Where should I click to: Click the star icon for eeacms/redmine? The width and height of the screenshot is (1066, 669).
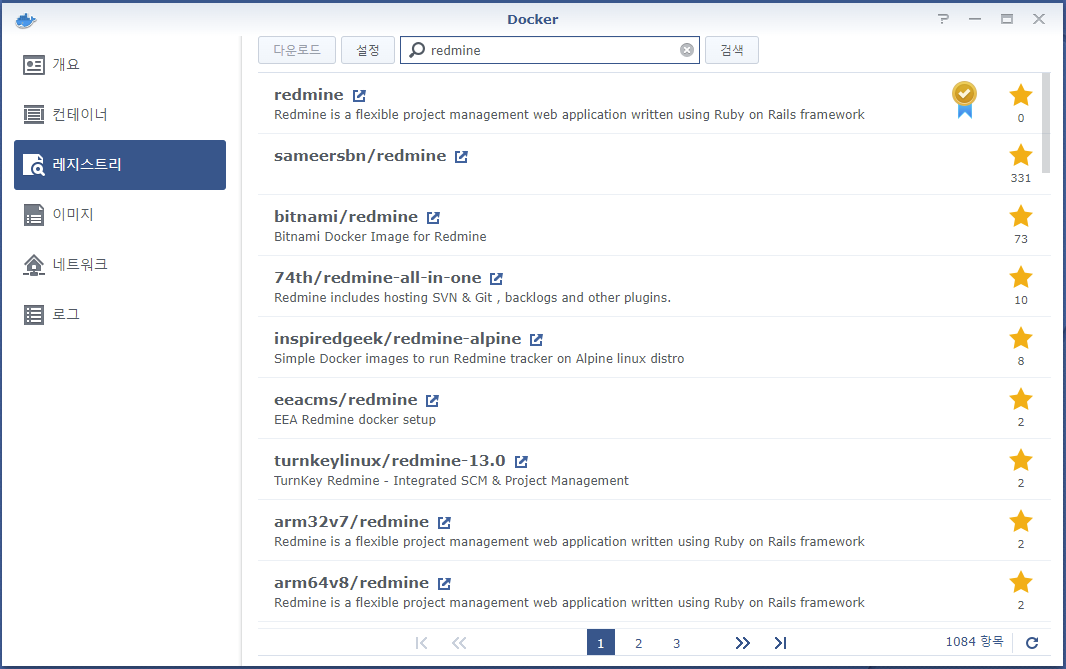pyautogui.click(x=1020, y=399)
